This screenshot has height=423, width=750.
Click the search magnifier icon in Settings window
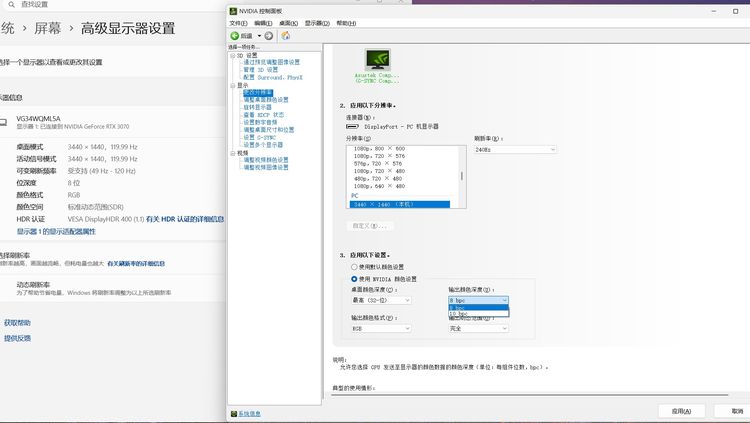click(x=11, y=4)
